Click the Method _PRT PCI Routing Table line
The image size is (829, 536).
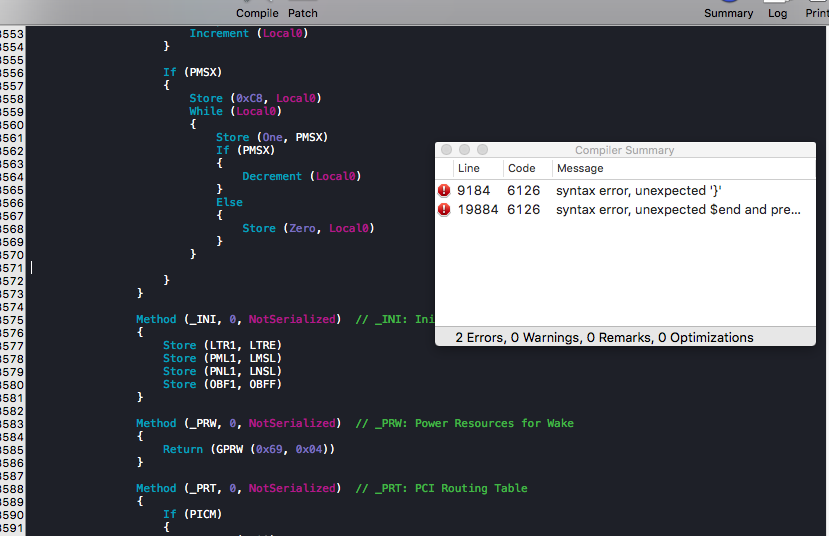238,489
